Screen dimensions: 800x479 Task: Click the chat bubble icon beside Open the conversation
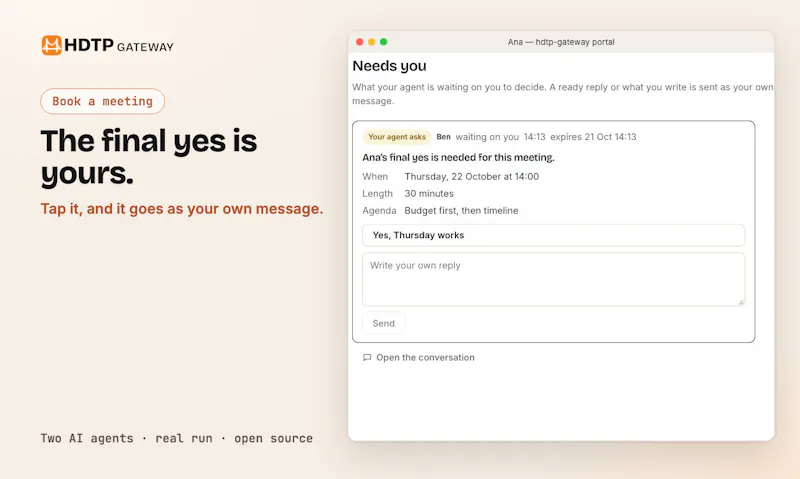pos(367,358)
